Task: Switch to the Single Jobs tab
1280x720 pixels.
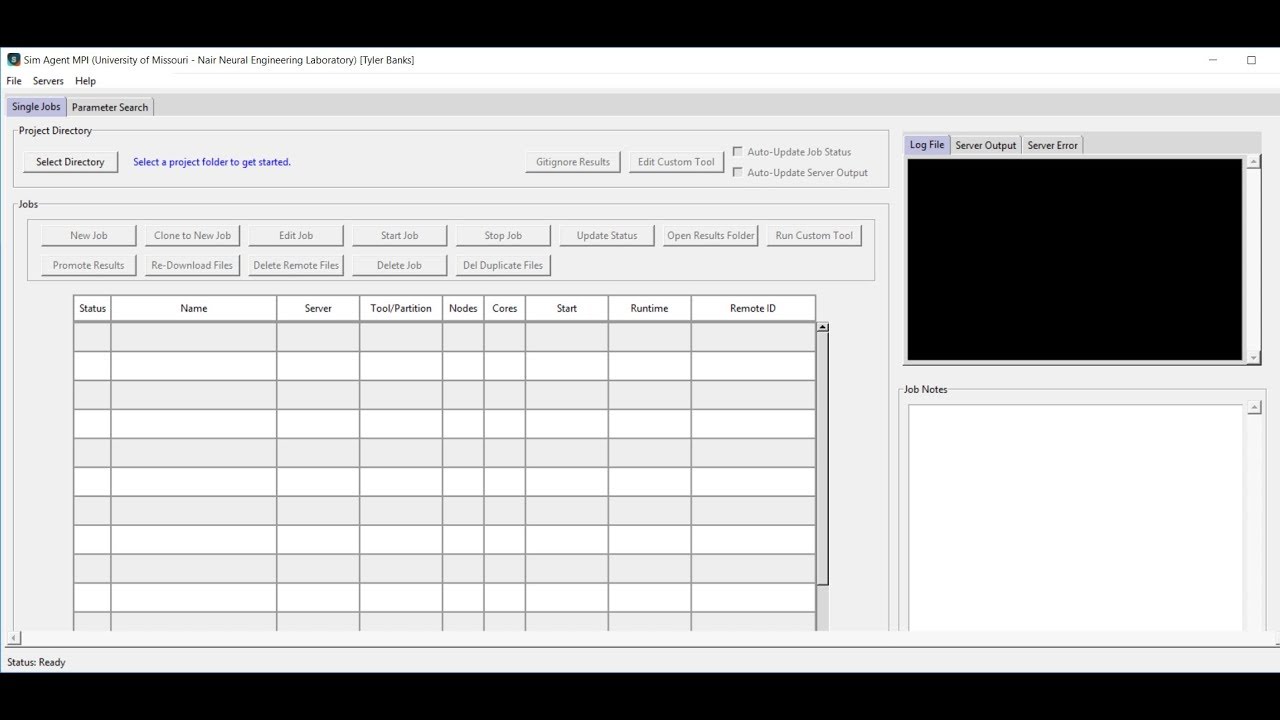Action: pos(37,107)
